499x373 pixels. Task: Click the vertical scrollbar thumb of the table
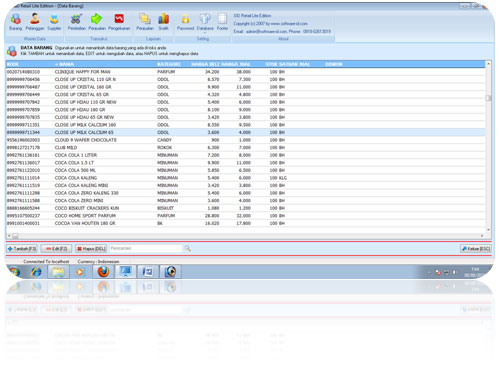(x=488, y=98)
